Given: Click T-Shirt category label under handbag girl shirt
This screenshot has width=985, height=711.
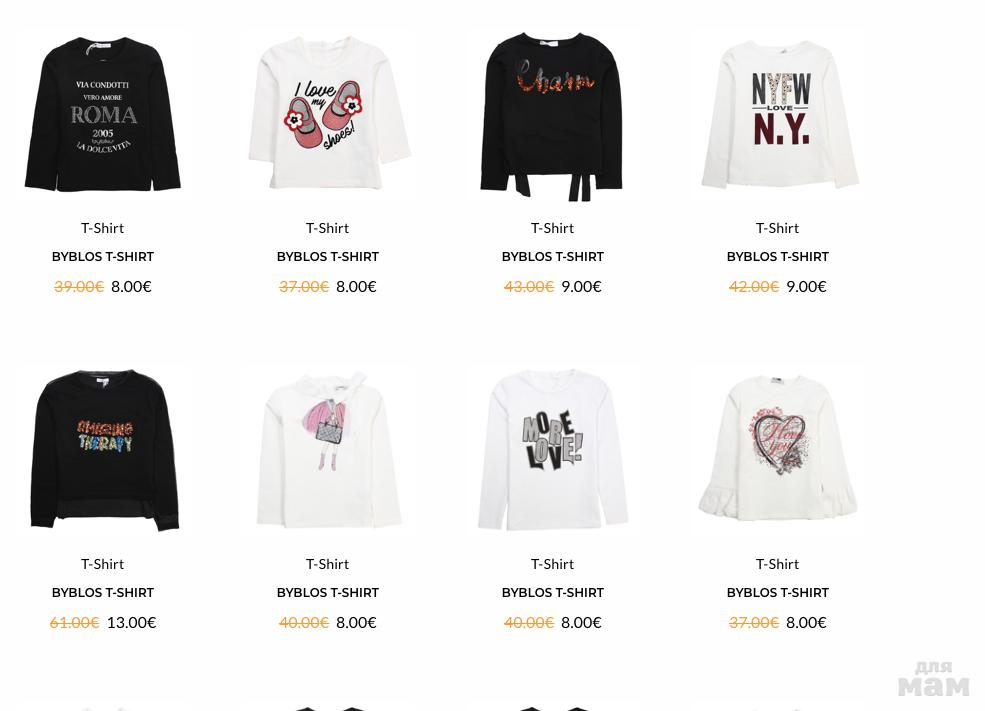Looking at the screenshot, I should pyautogui.click(x=328, y=564).
